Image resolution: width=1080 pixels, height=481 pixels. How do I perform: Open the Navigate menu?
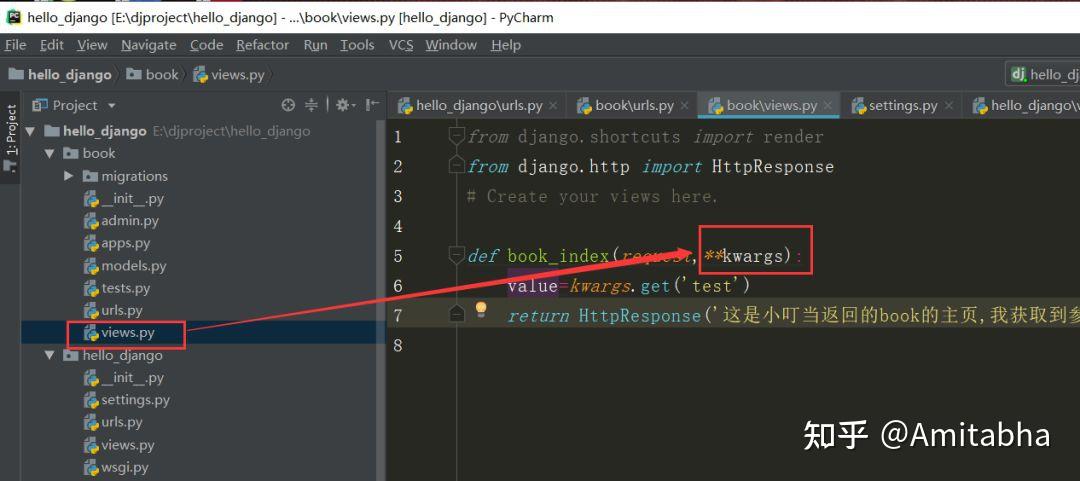149,45
